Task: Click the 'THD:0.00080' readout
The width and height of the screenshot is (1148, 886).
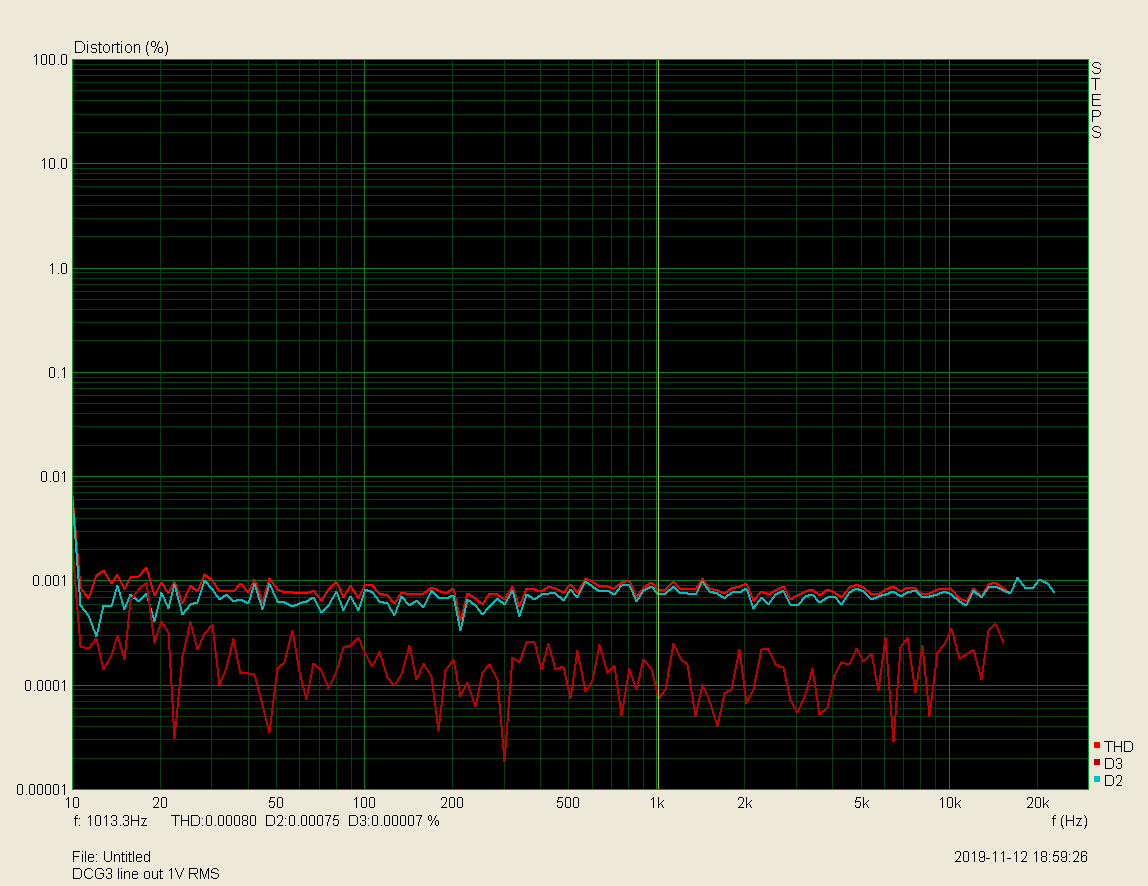Action: tap(214, 821)
